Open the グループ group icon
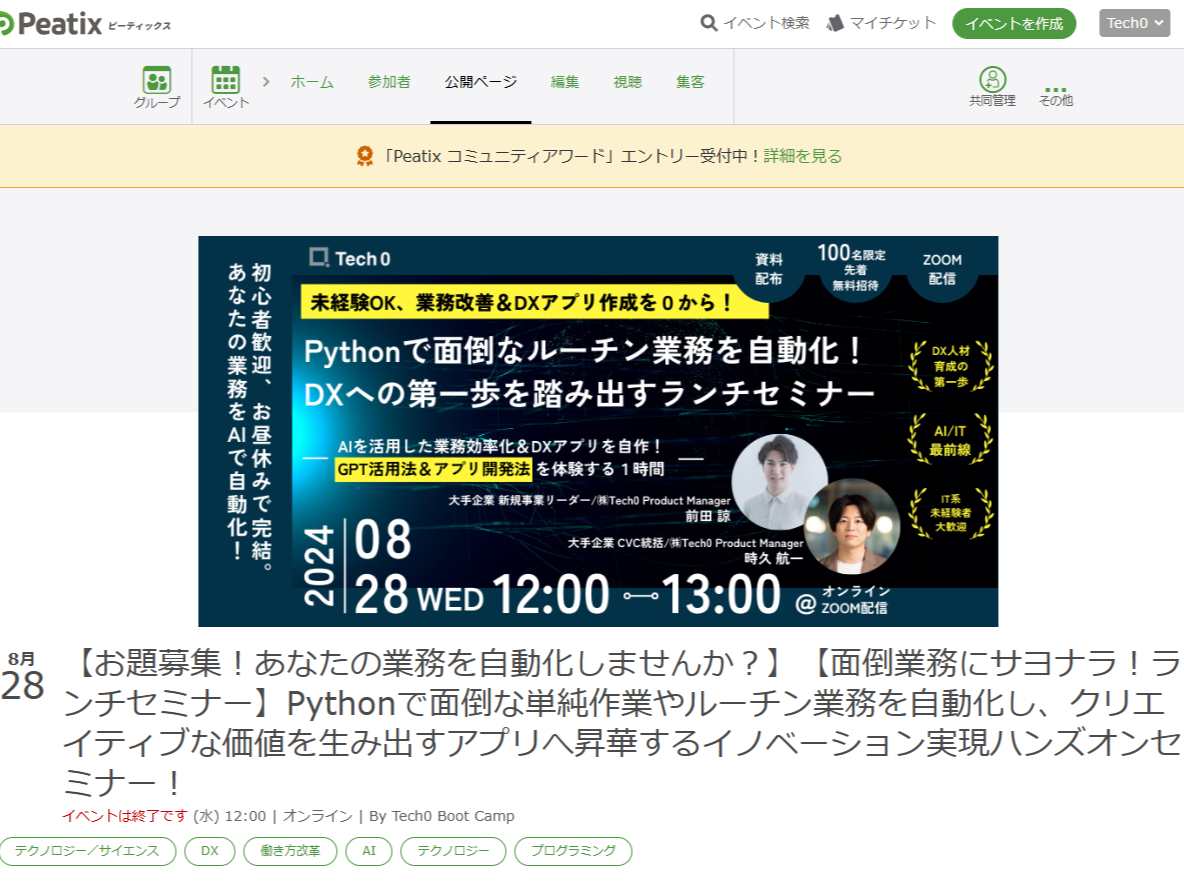 pyautogui.click(x=157, y=79)
